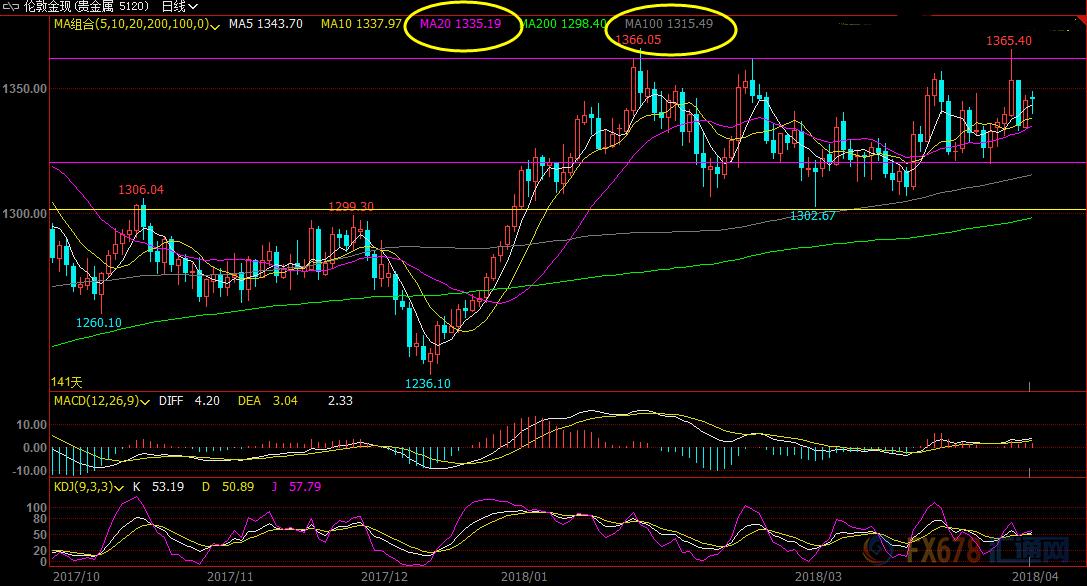Click the 1365.40 peak price label
Screen dimensions: 1087x586
[1008, 41]
